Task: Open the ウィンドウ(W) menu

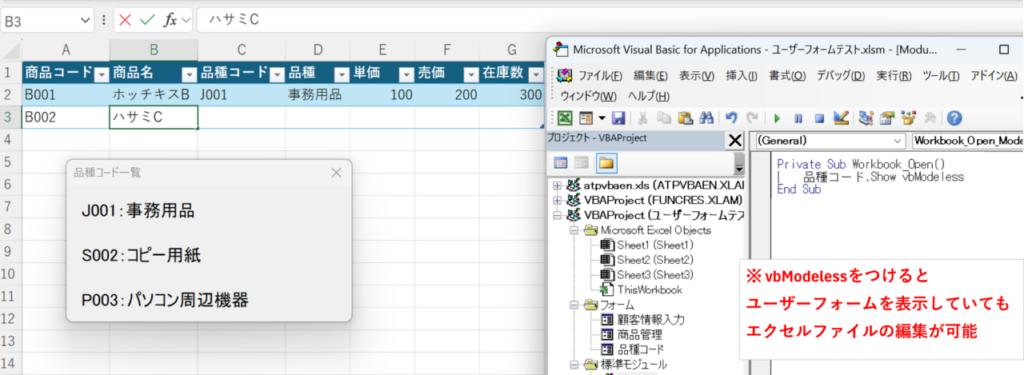Action: [589, 97]
